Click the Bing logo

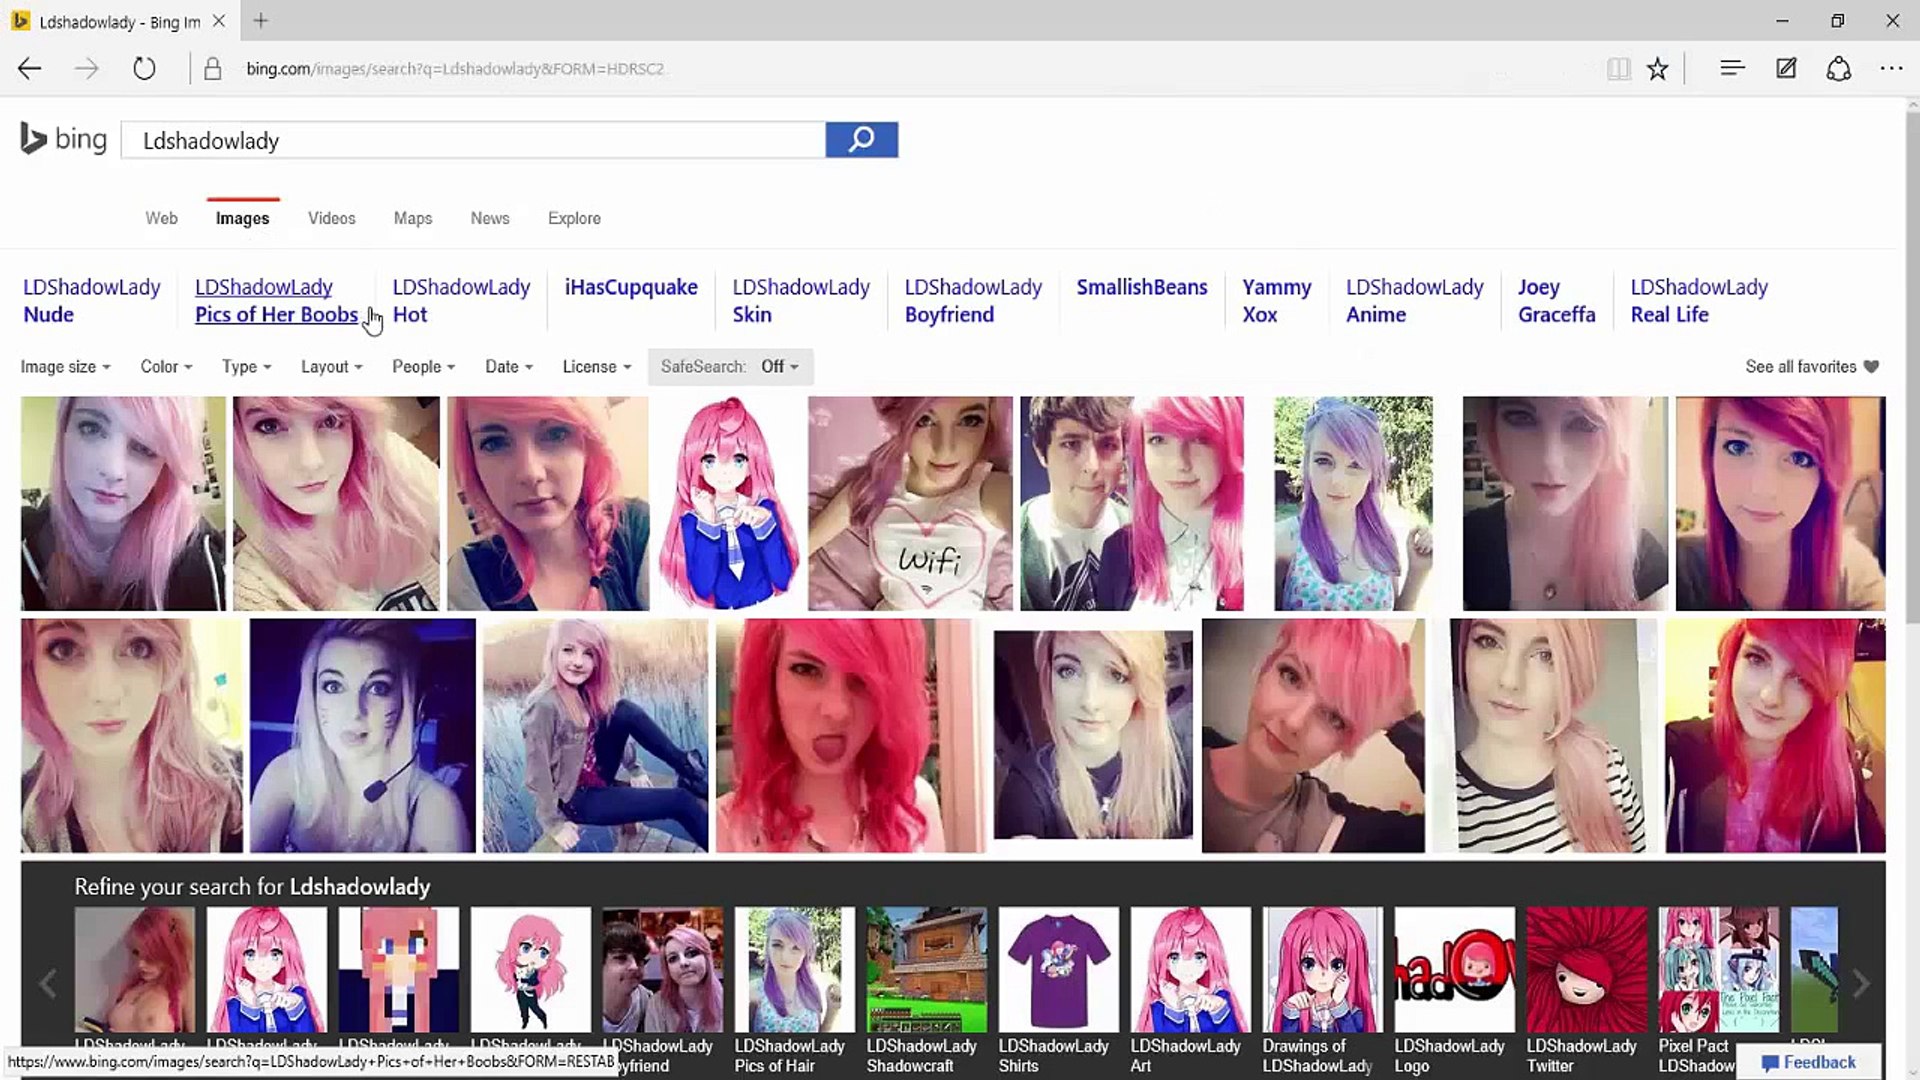(x=63, y=140)
